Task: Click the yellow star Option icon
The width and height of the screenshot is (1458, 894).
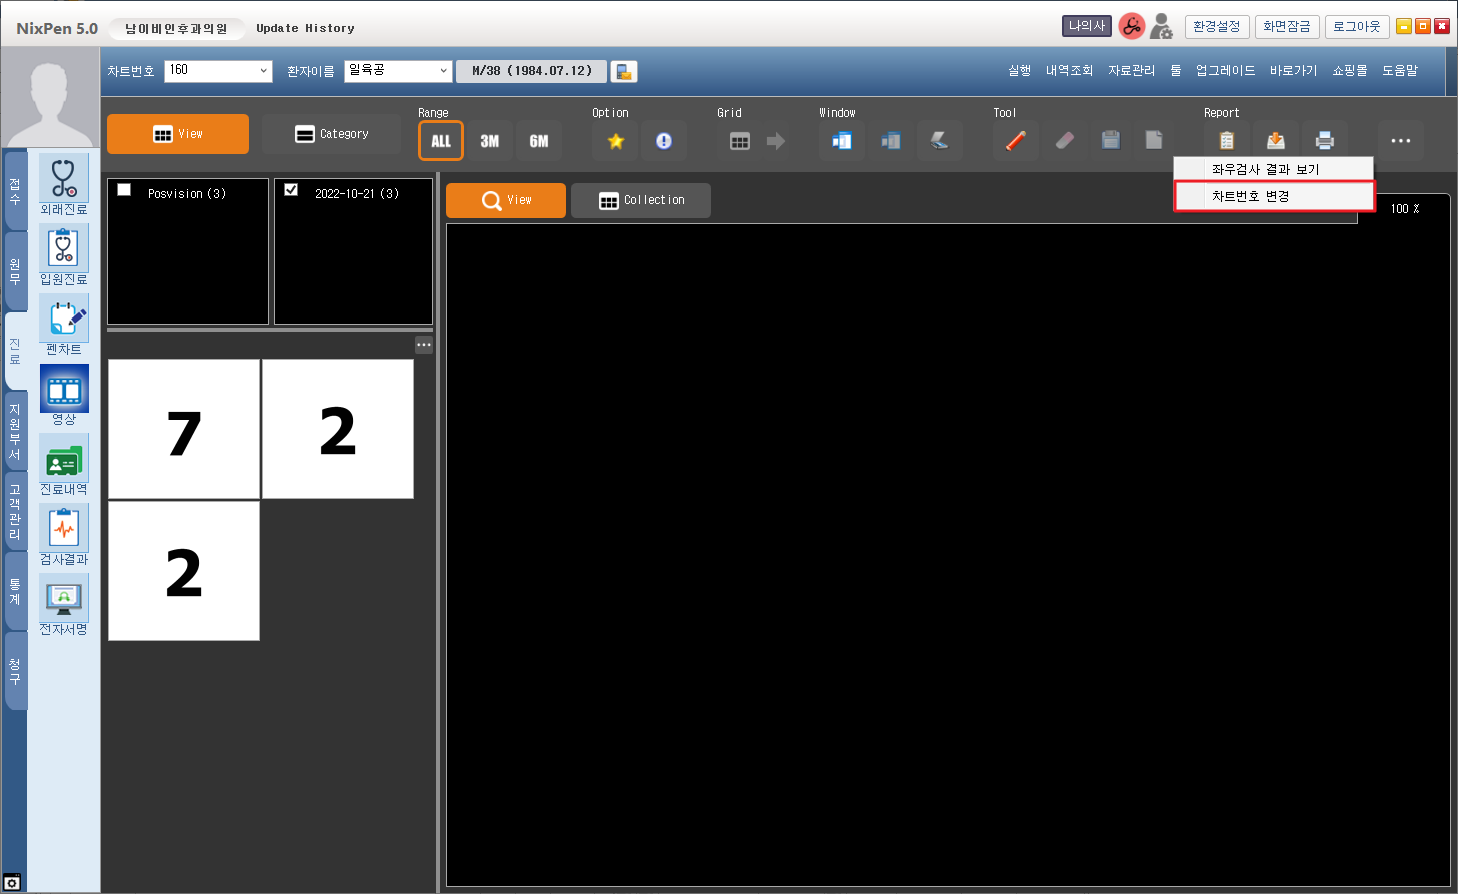Action: pos(616,141)
